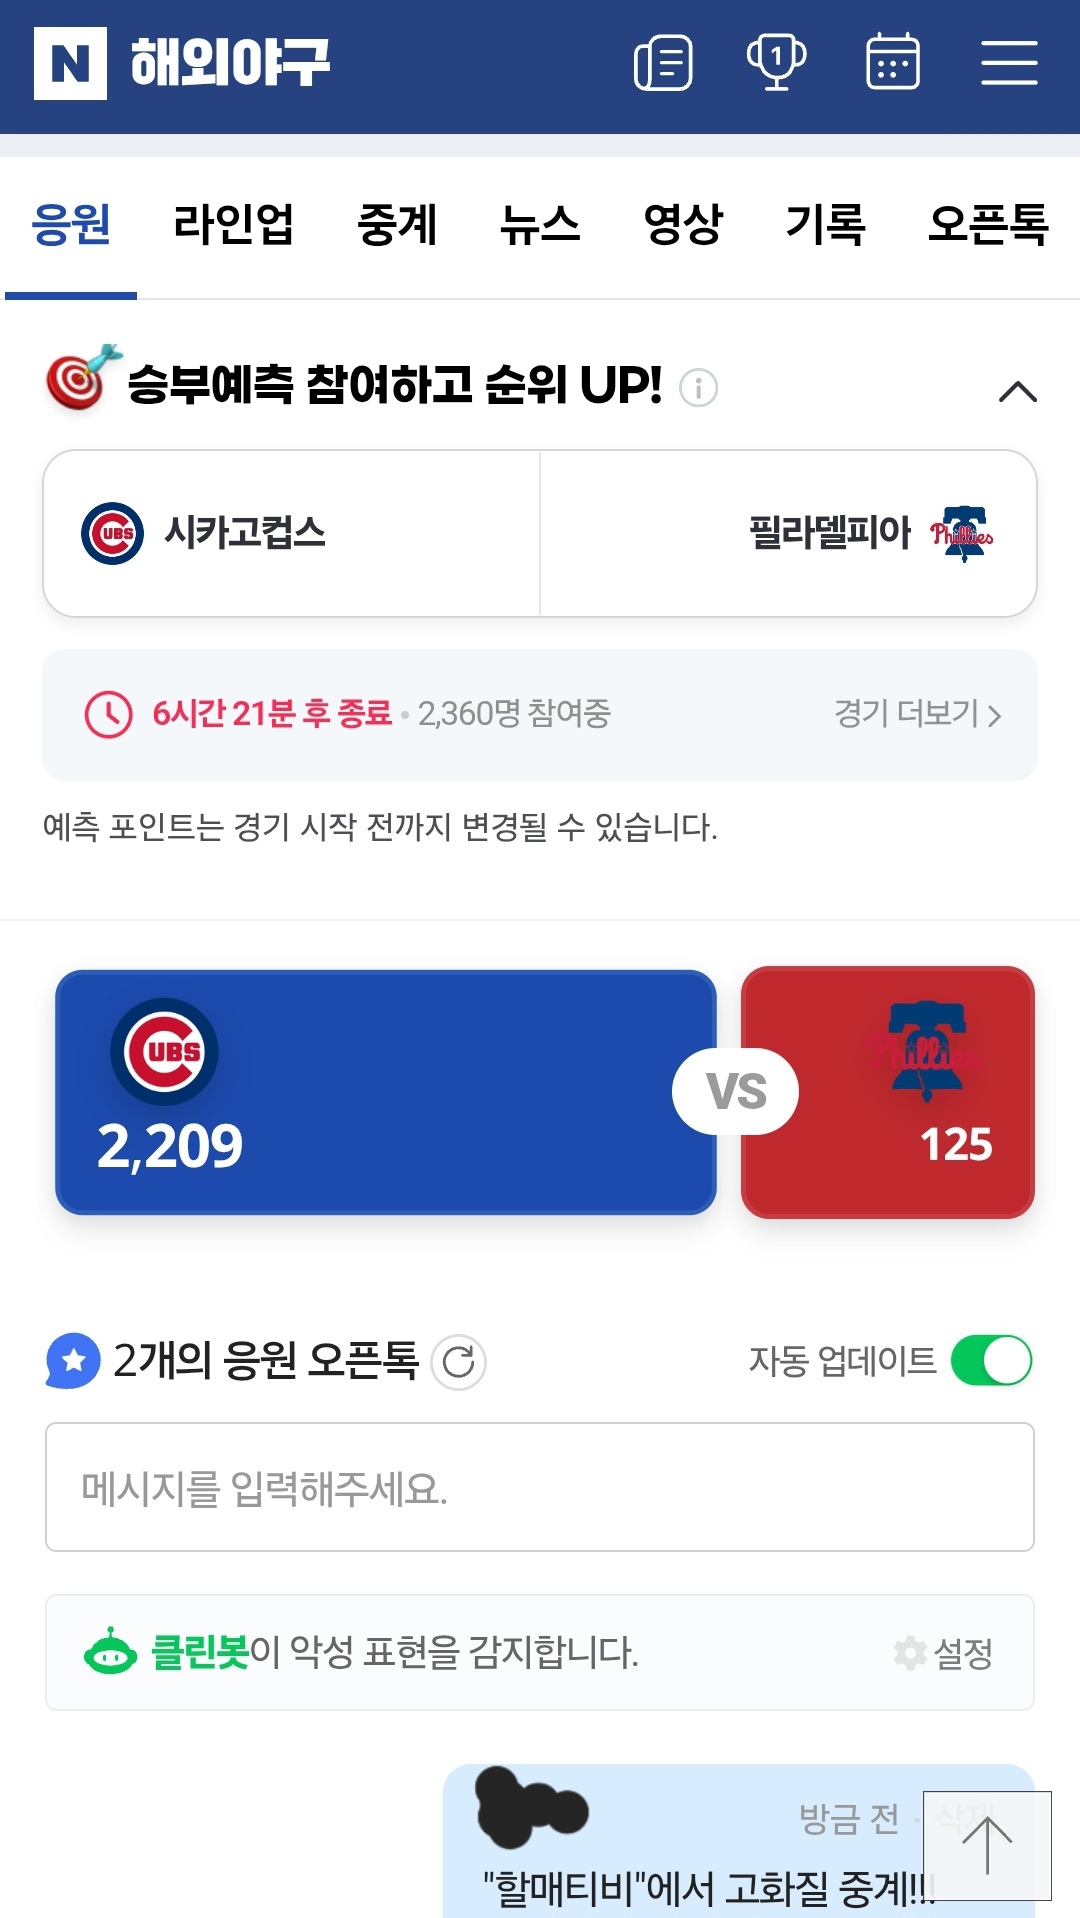
Task: Open the hamburger menu
Action: (x=1009, y=63)
